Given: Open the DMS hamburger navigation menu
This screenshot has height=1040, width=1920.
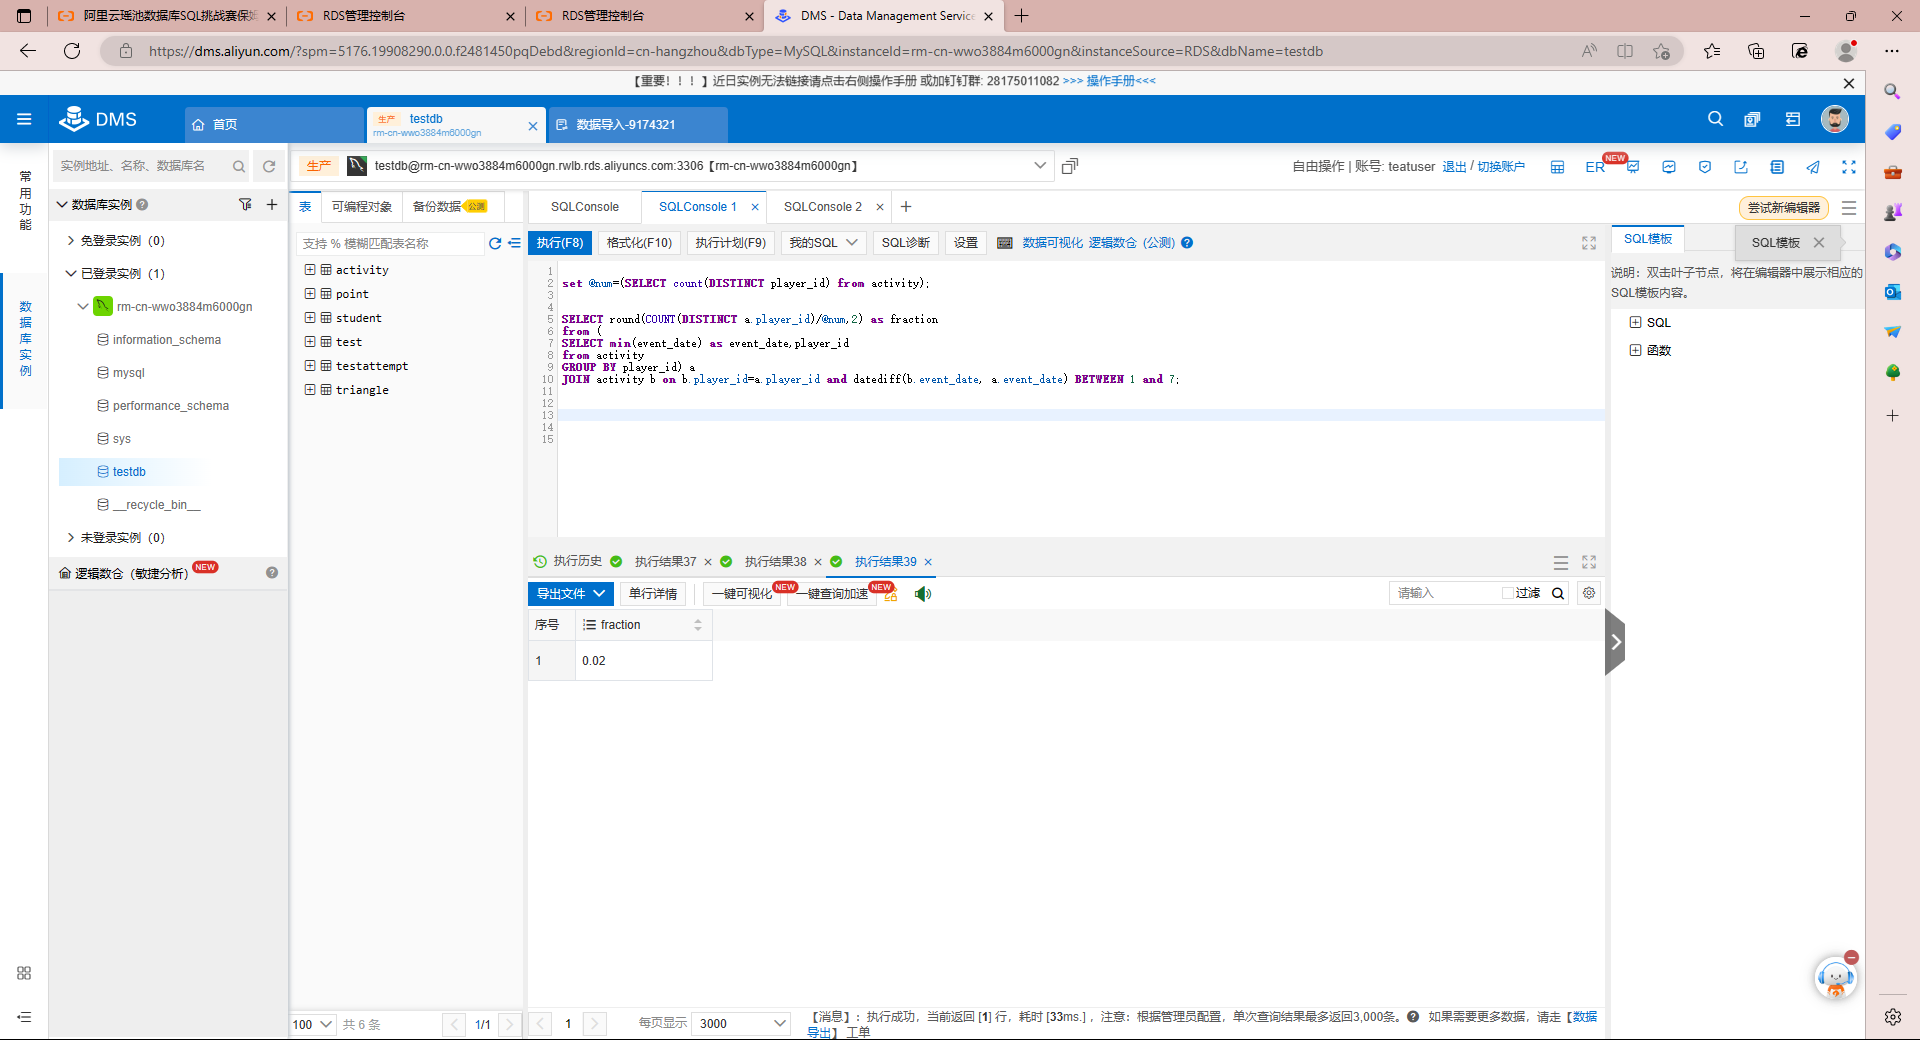Looking at the screenshot, I should (x=24, y=120).
